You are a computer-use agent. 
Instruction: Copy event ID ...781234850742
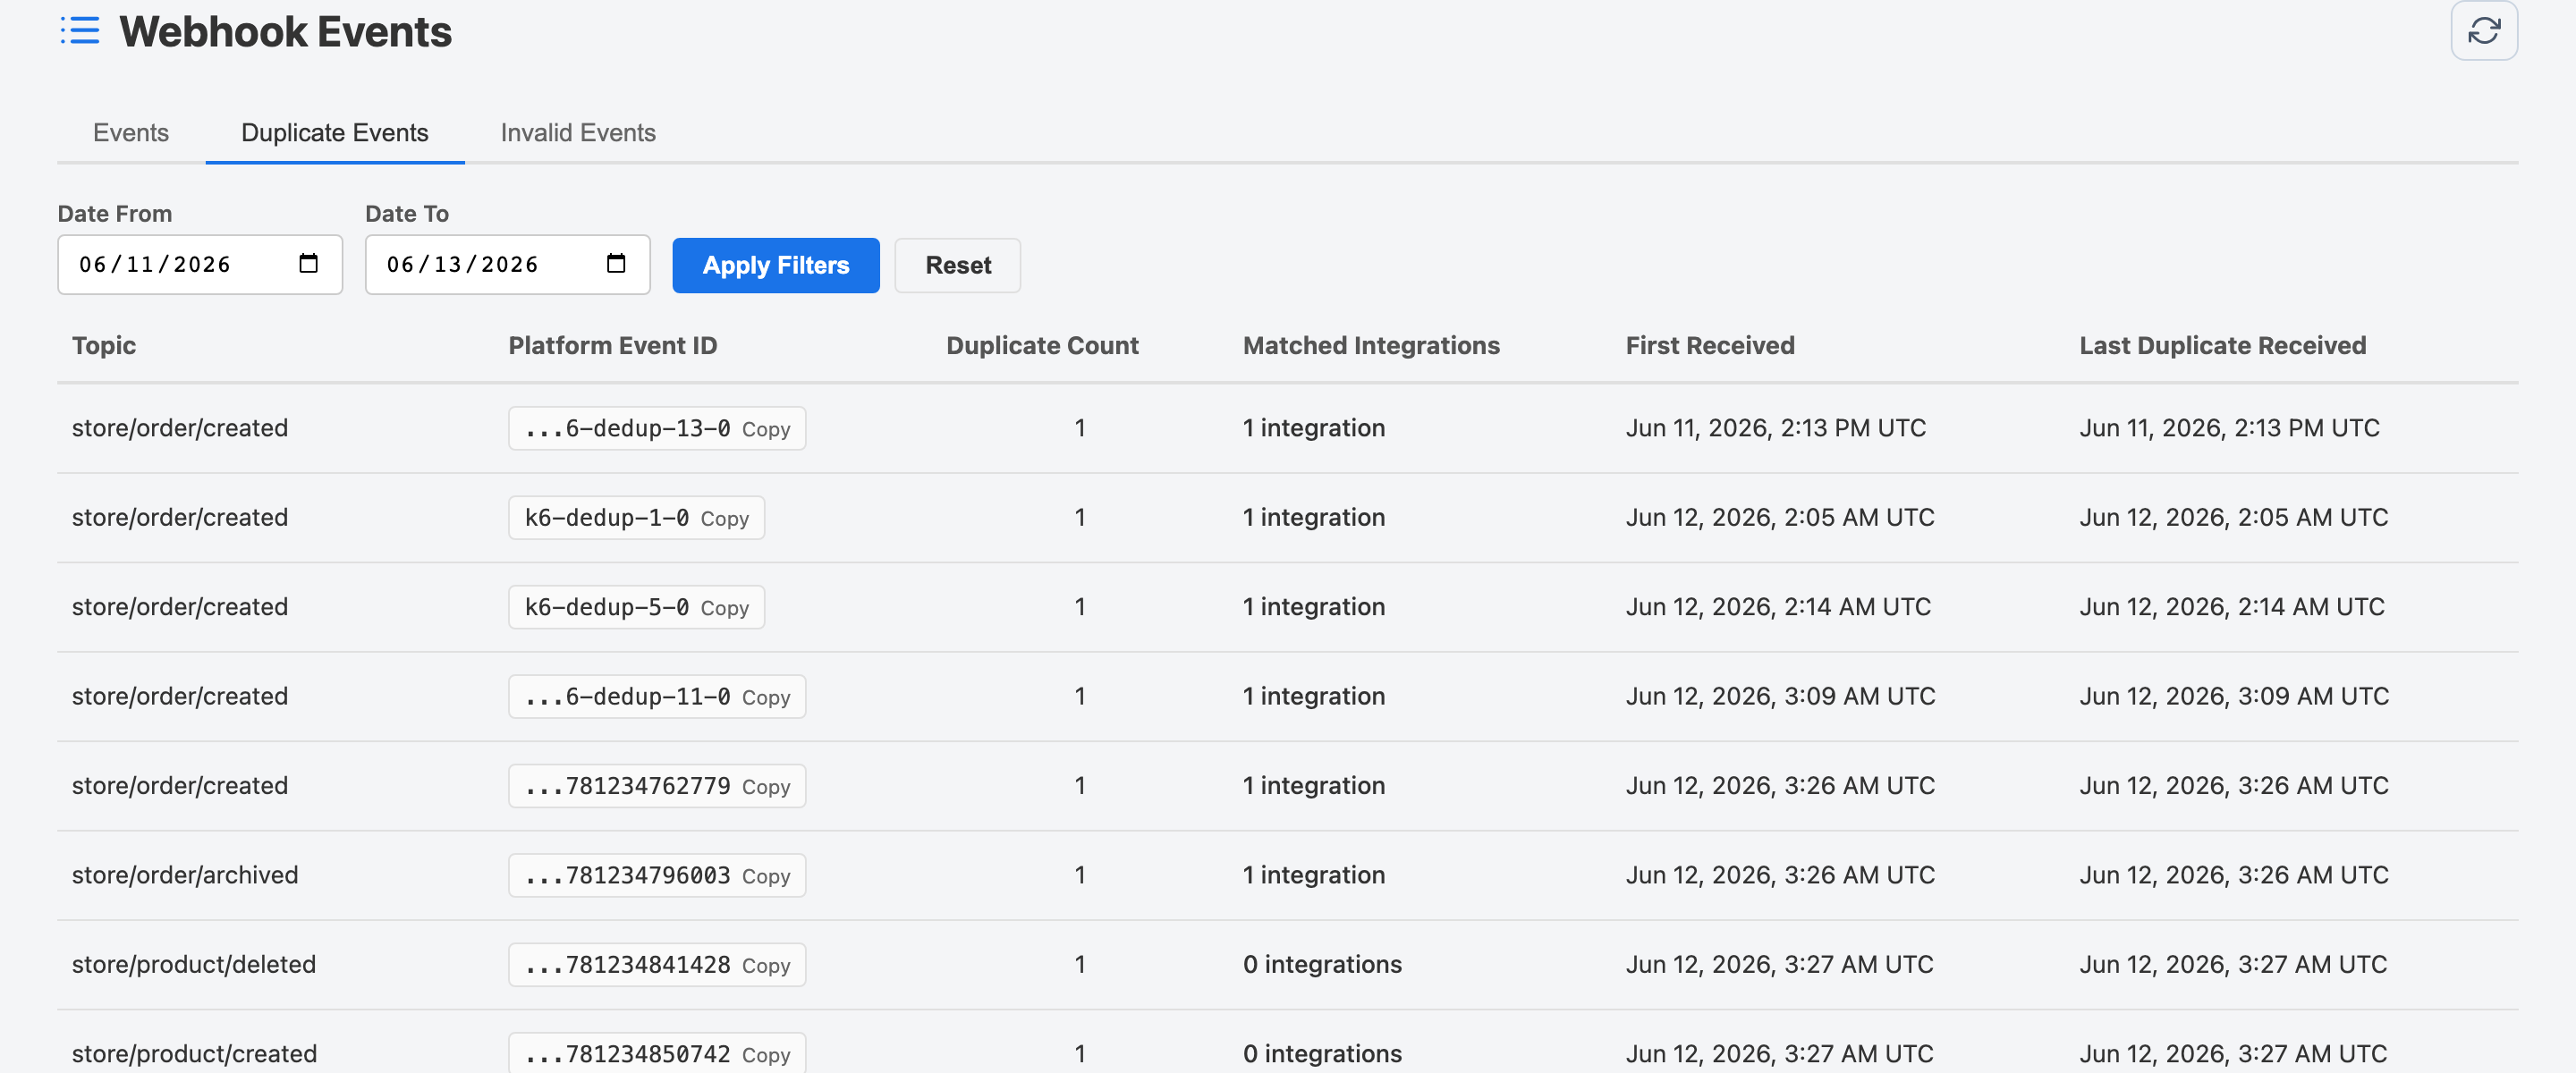pos(766,1055)
